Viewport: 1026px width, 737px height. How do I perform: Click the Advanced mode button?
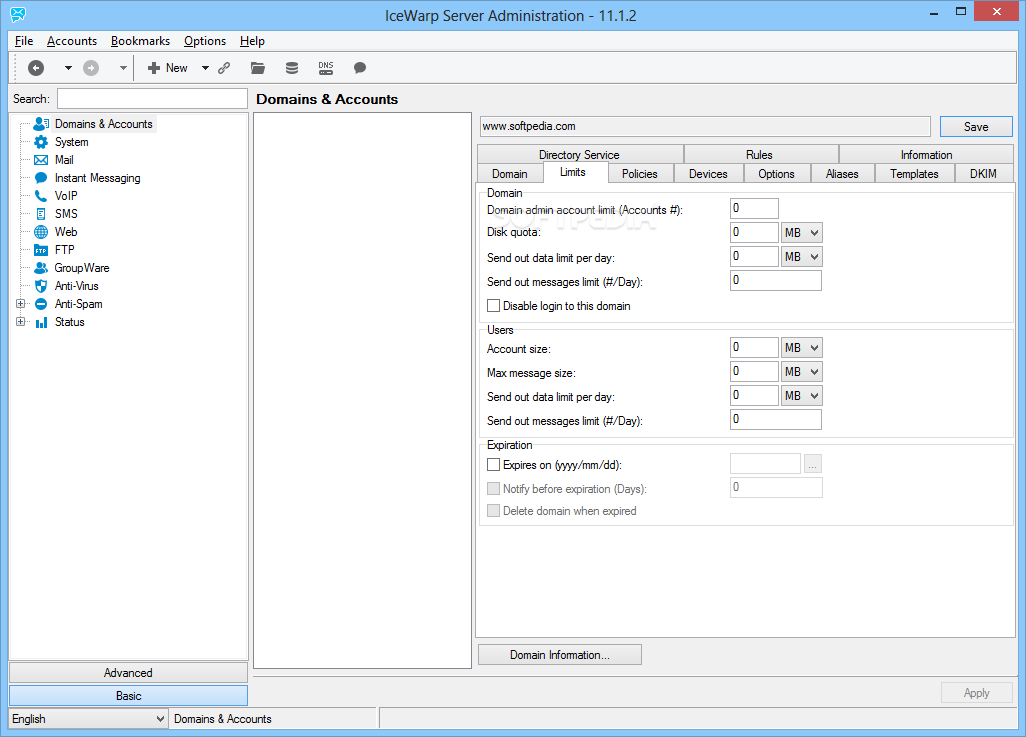pos(128,672)
